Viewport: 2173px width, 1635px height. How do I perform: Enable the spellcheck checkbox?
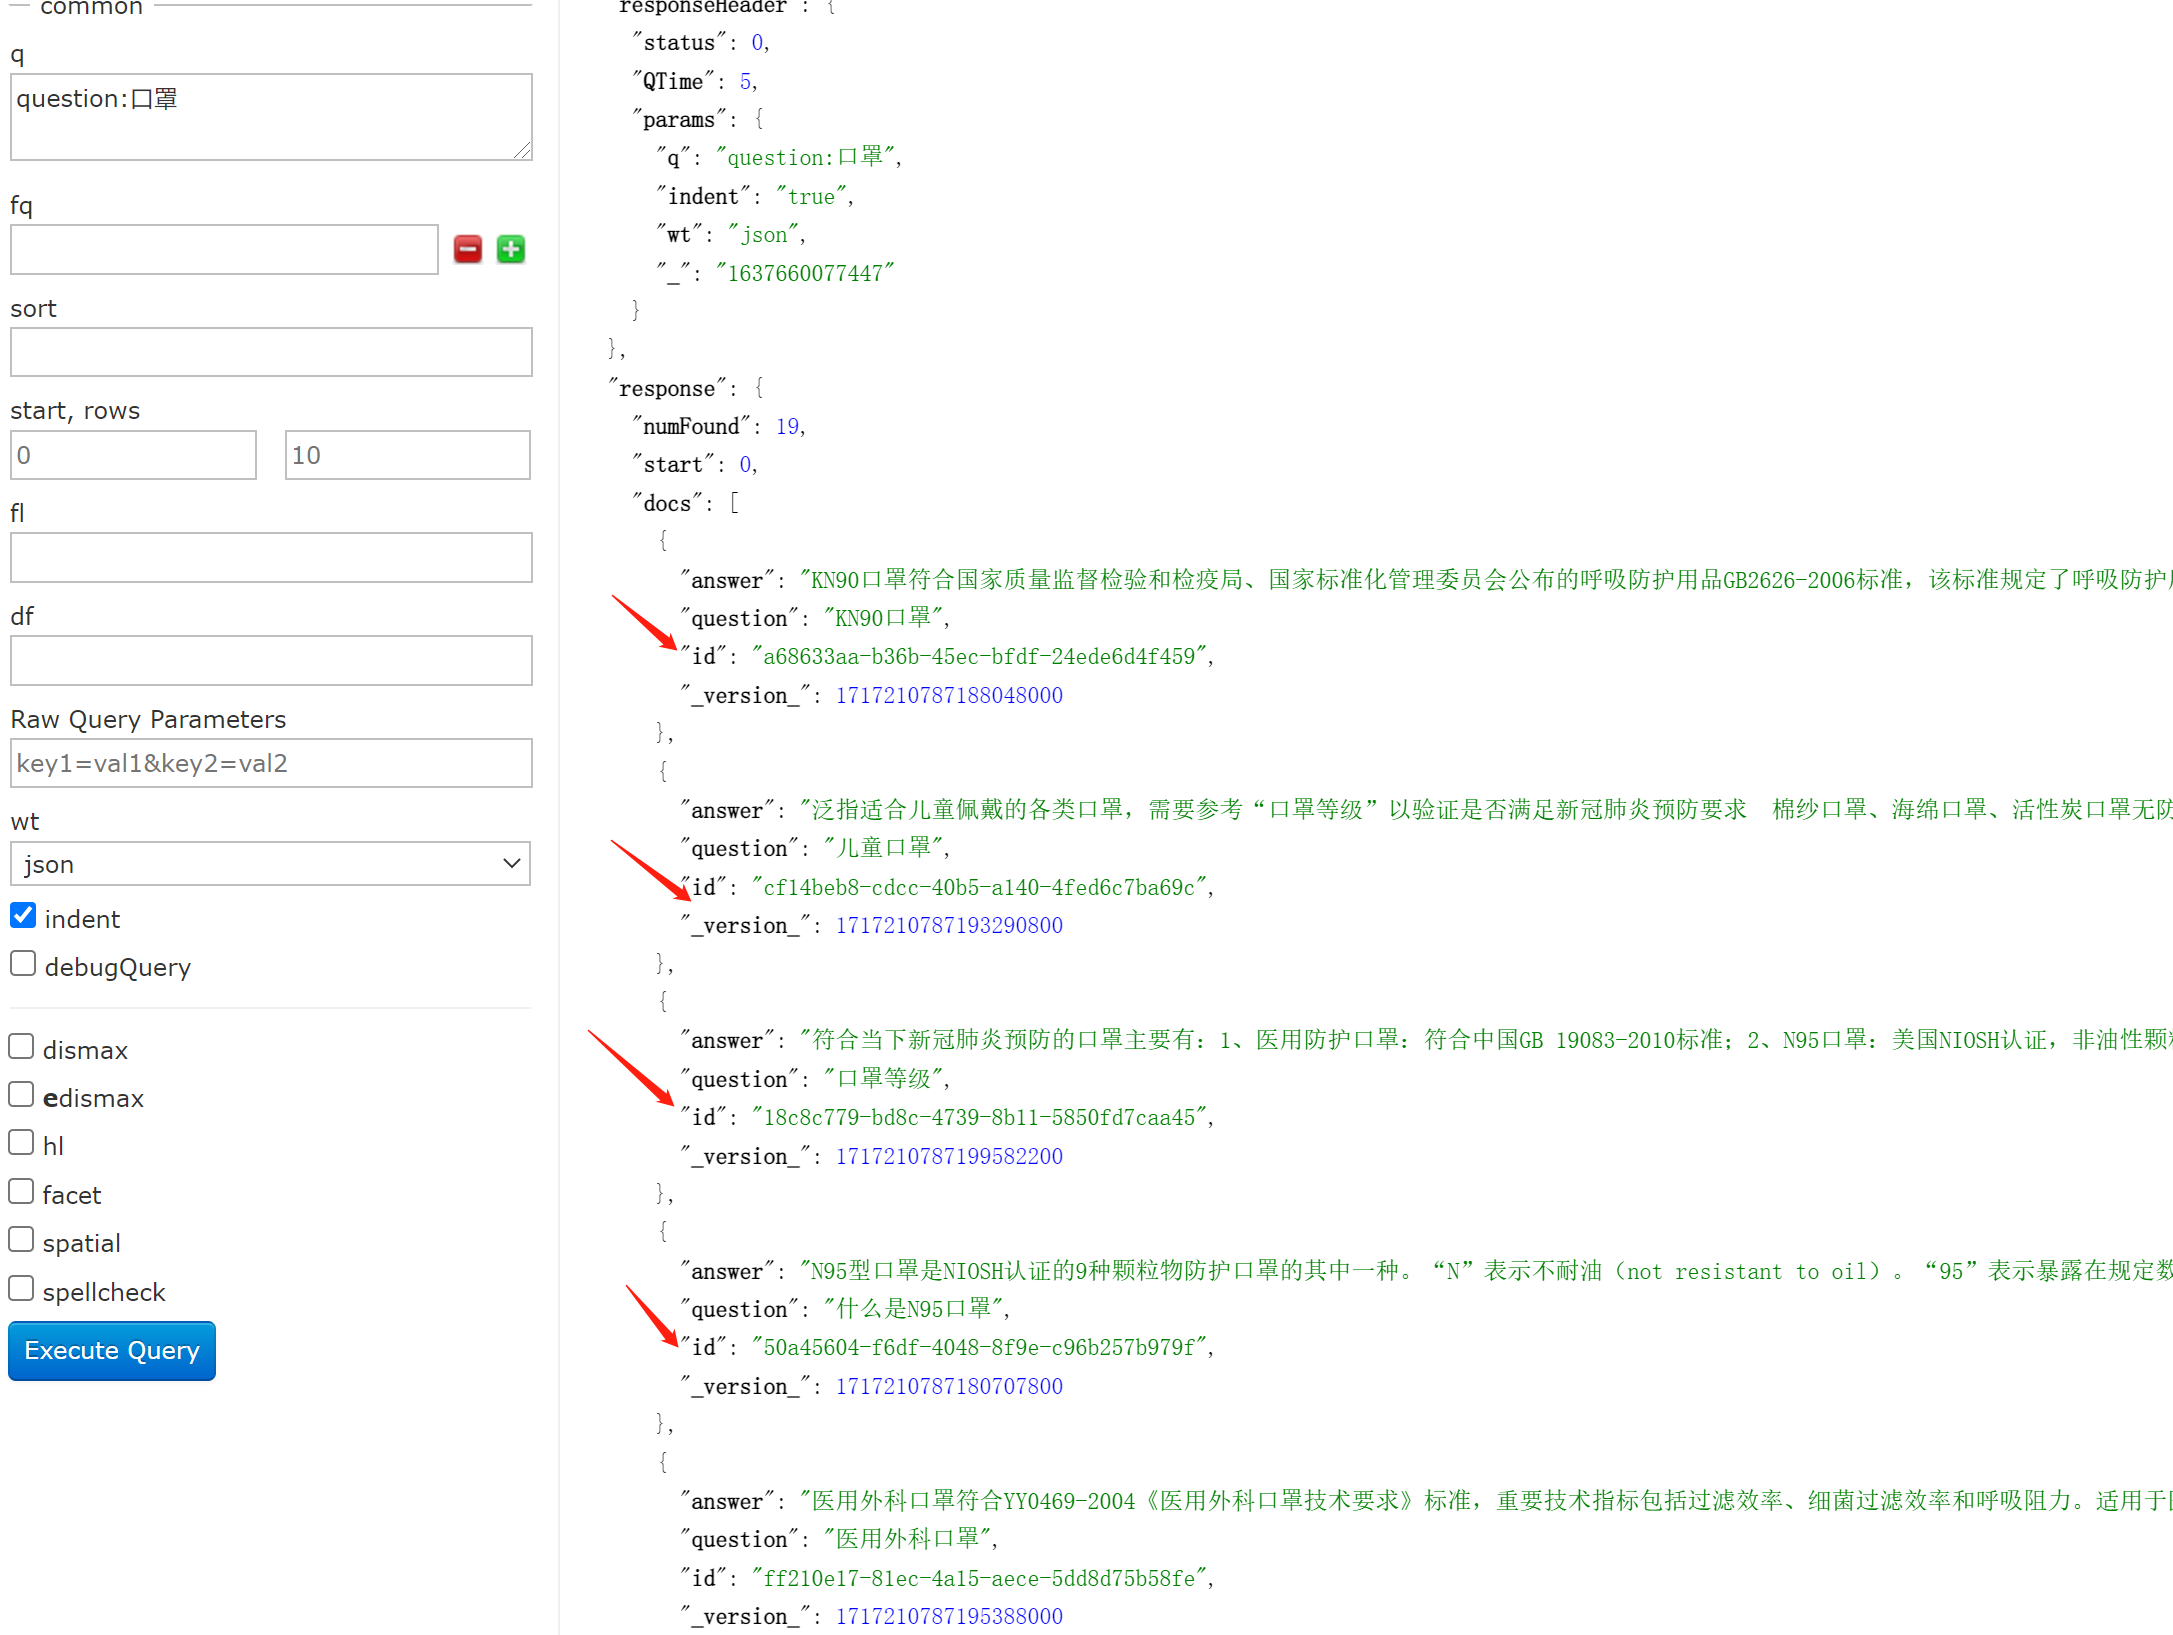click(21, 1289)
